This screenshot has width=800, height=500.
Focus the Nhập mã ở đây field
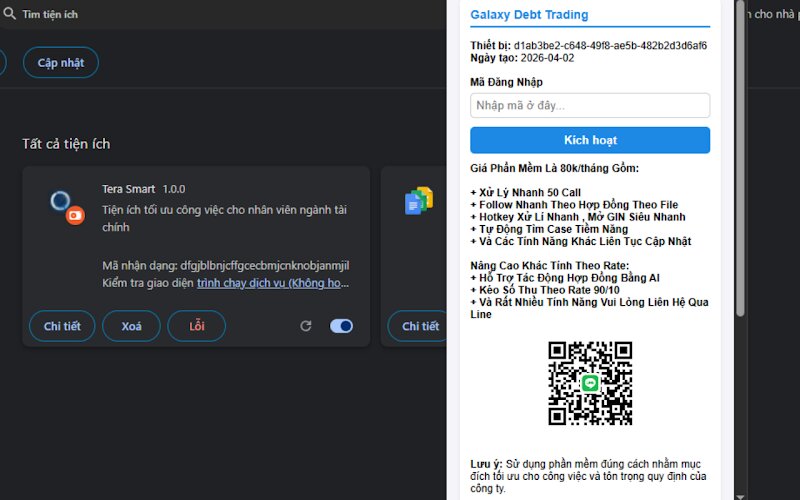pyautogui.click(x=590, y=106)
